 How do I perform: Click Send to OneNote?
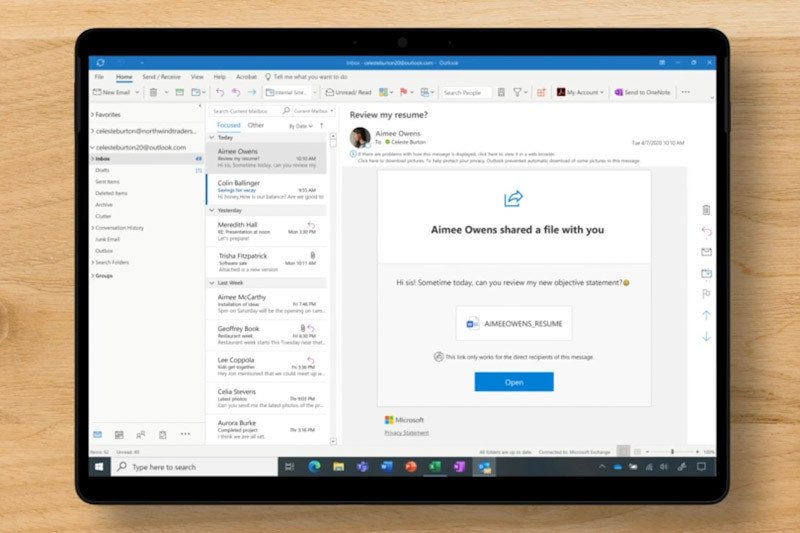tap(642, 92)
